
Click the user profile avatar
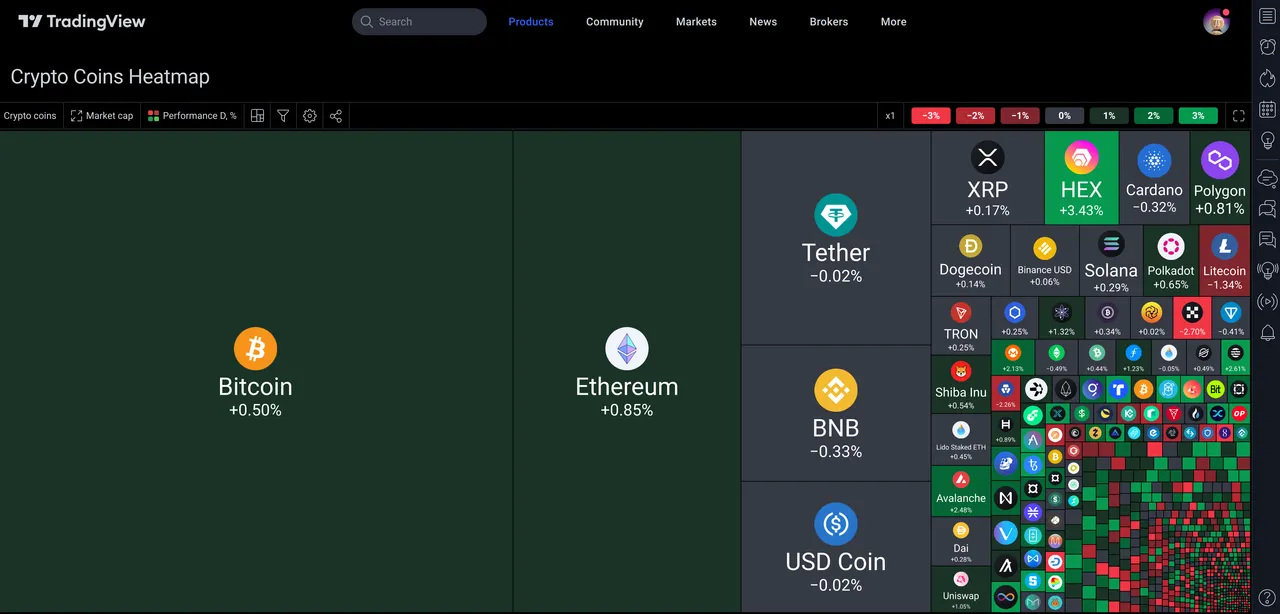(x=1216, y=22)
